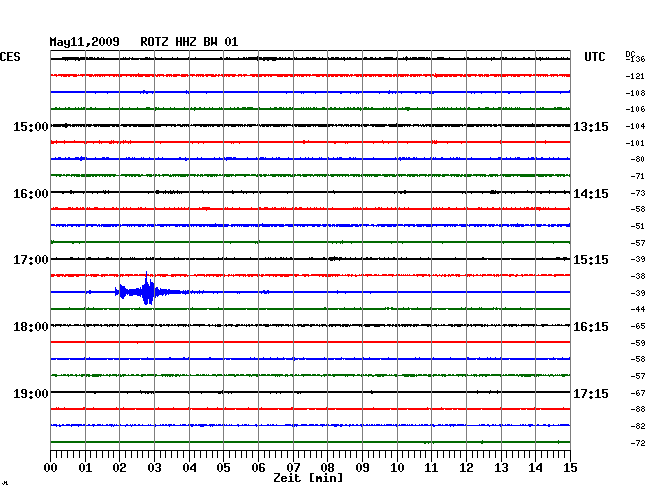Click the Zeit [min] axis title
This screenshot has height=494, width=650.
[x=308, y=478]
